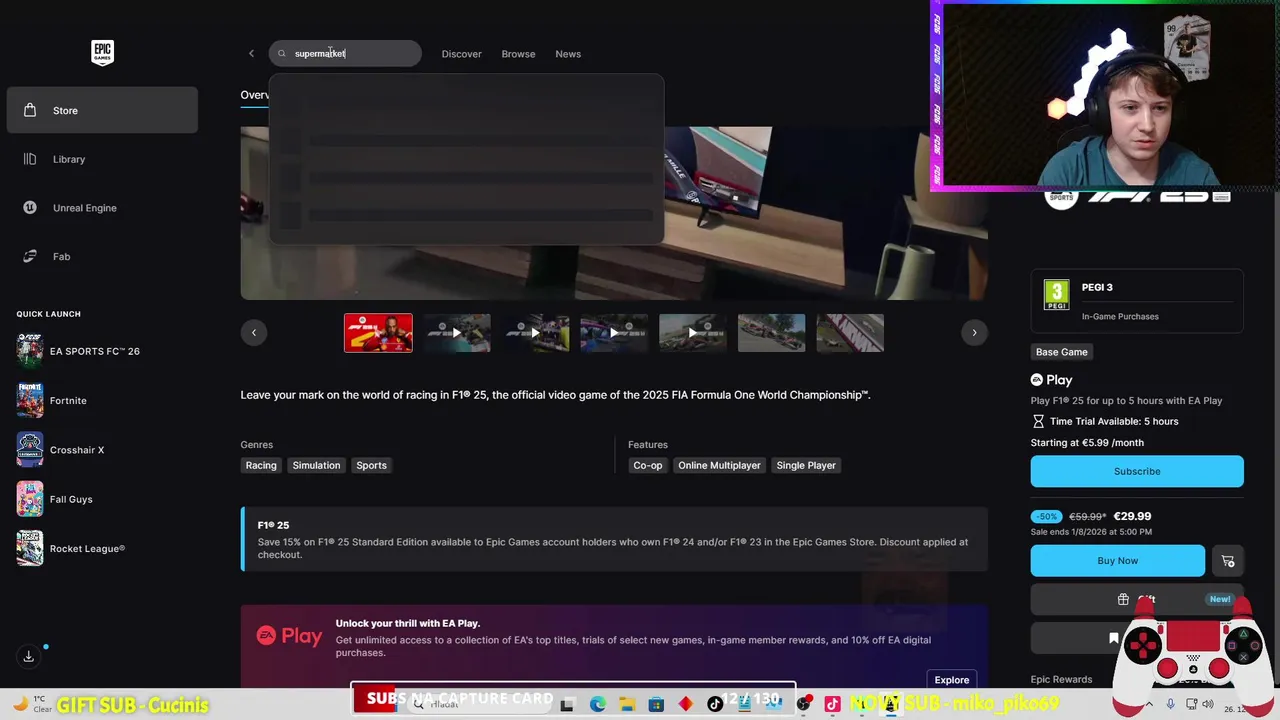Image resolution: width=1280 pixels, height=720 pixels.
Task: Focus the search field containing supermarket
Action: click(345, 54)
